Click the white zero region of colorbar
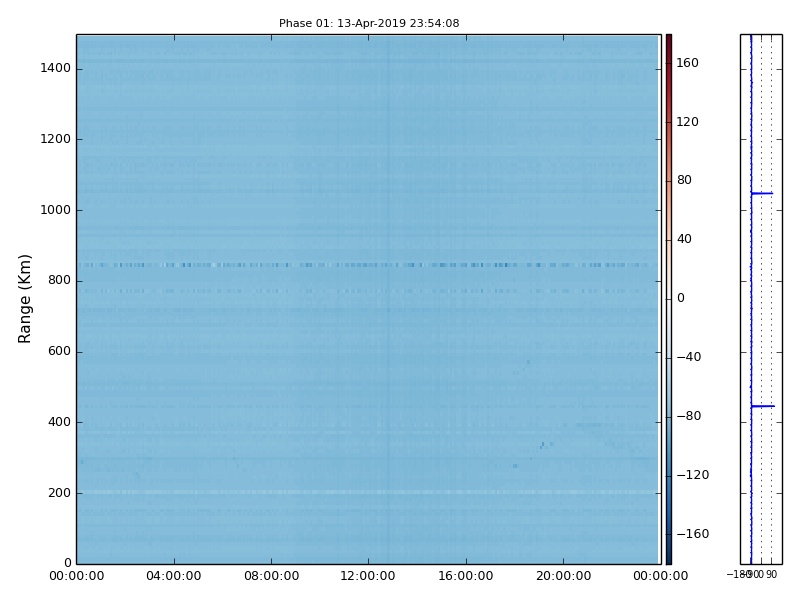The image size is (800, 600). pos(668,298)
